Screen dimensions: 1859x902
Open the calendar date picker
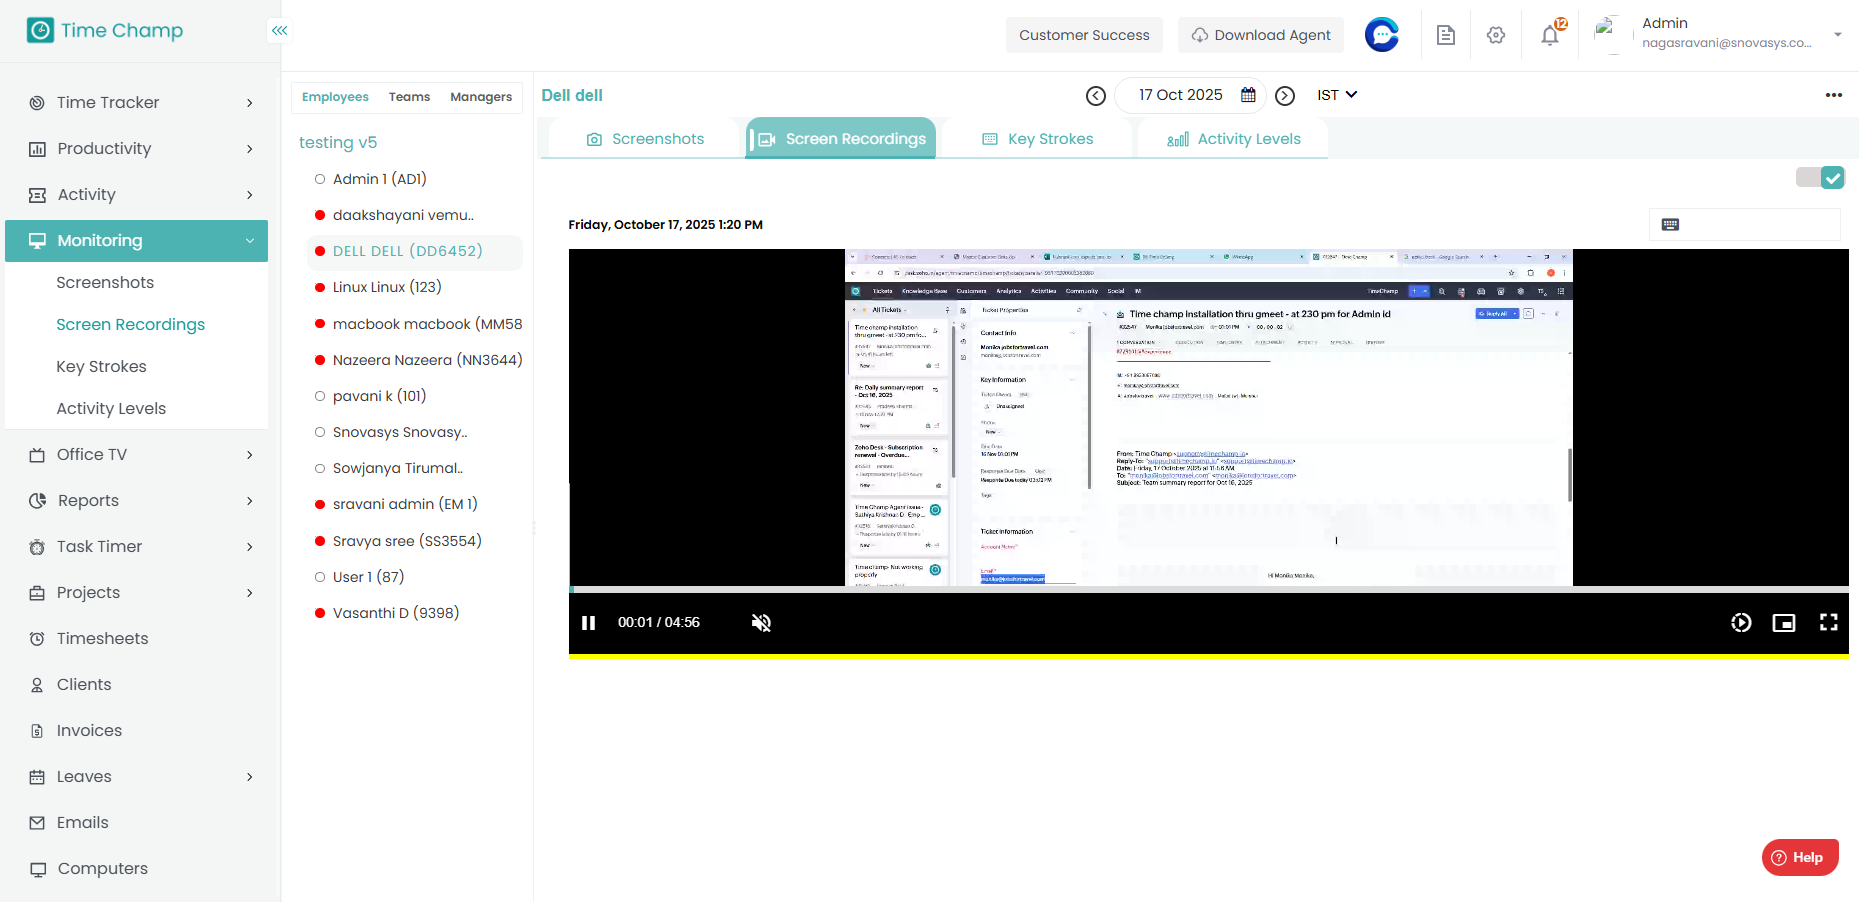(1248, 95)
